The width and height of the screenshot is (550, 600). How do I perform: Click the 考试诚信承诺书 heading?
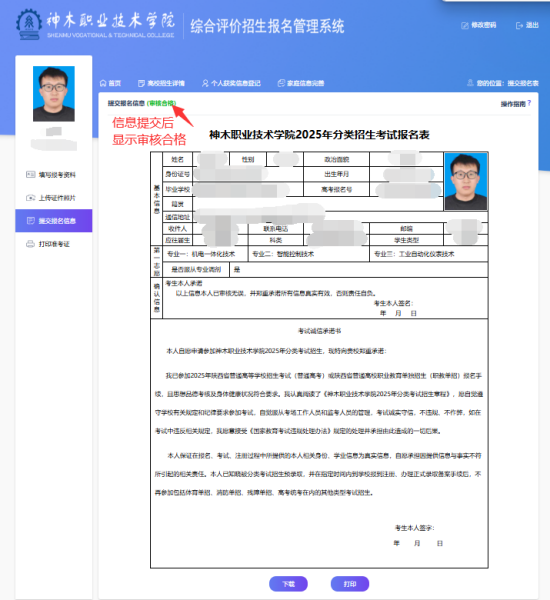(319, 331)
